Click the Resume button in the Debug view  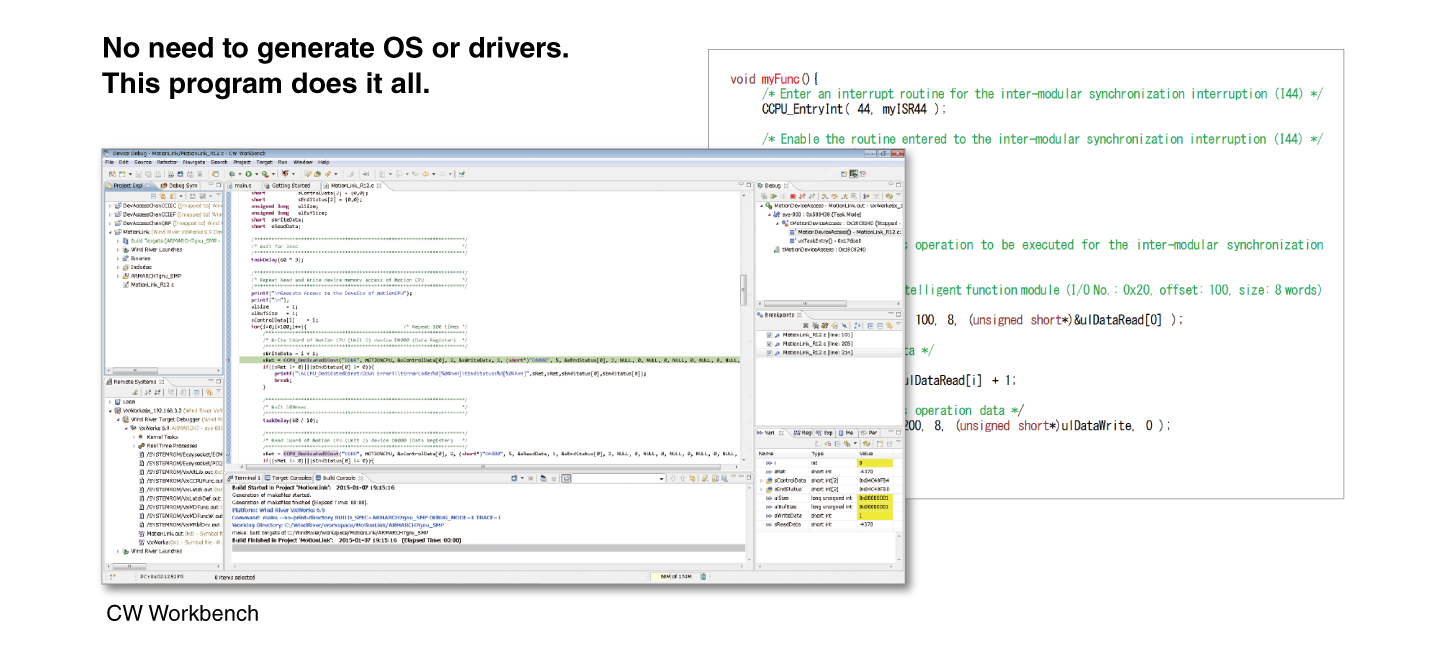[x=773, y=196]
